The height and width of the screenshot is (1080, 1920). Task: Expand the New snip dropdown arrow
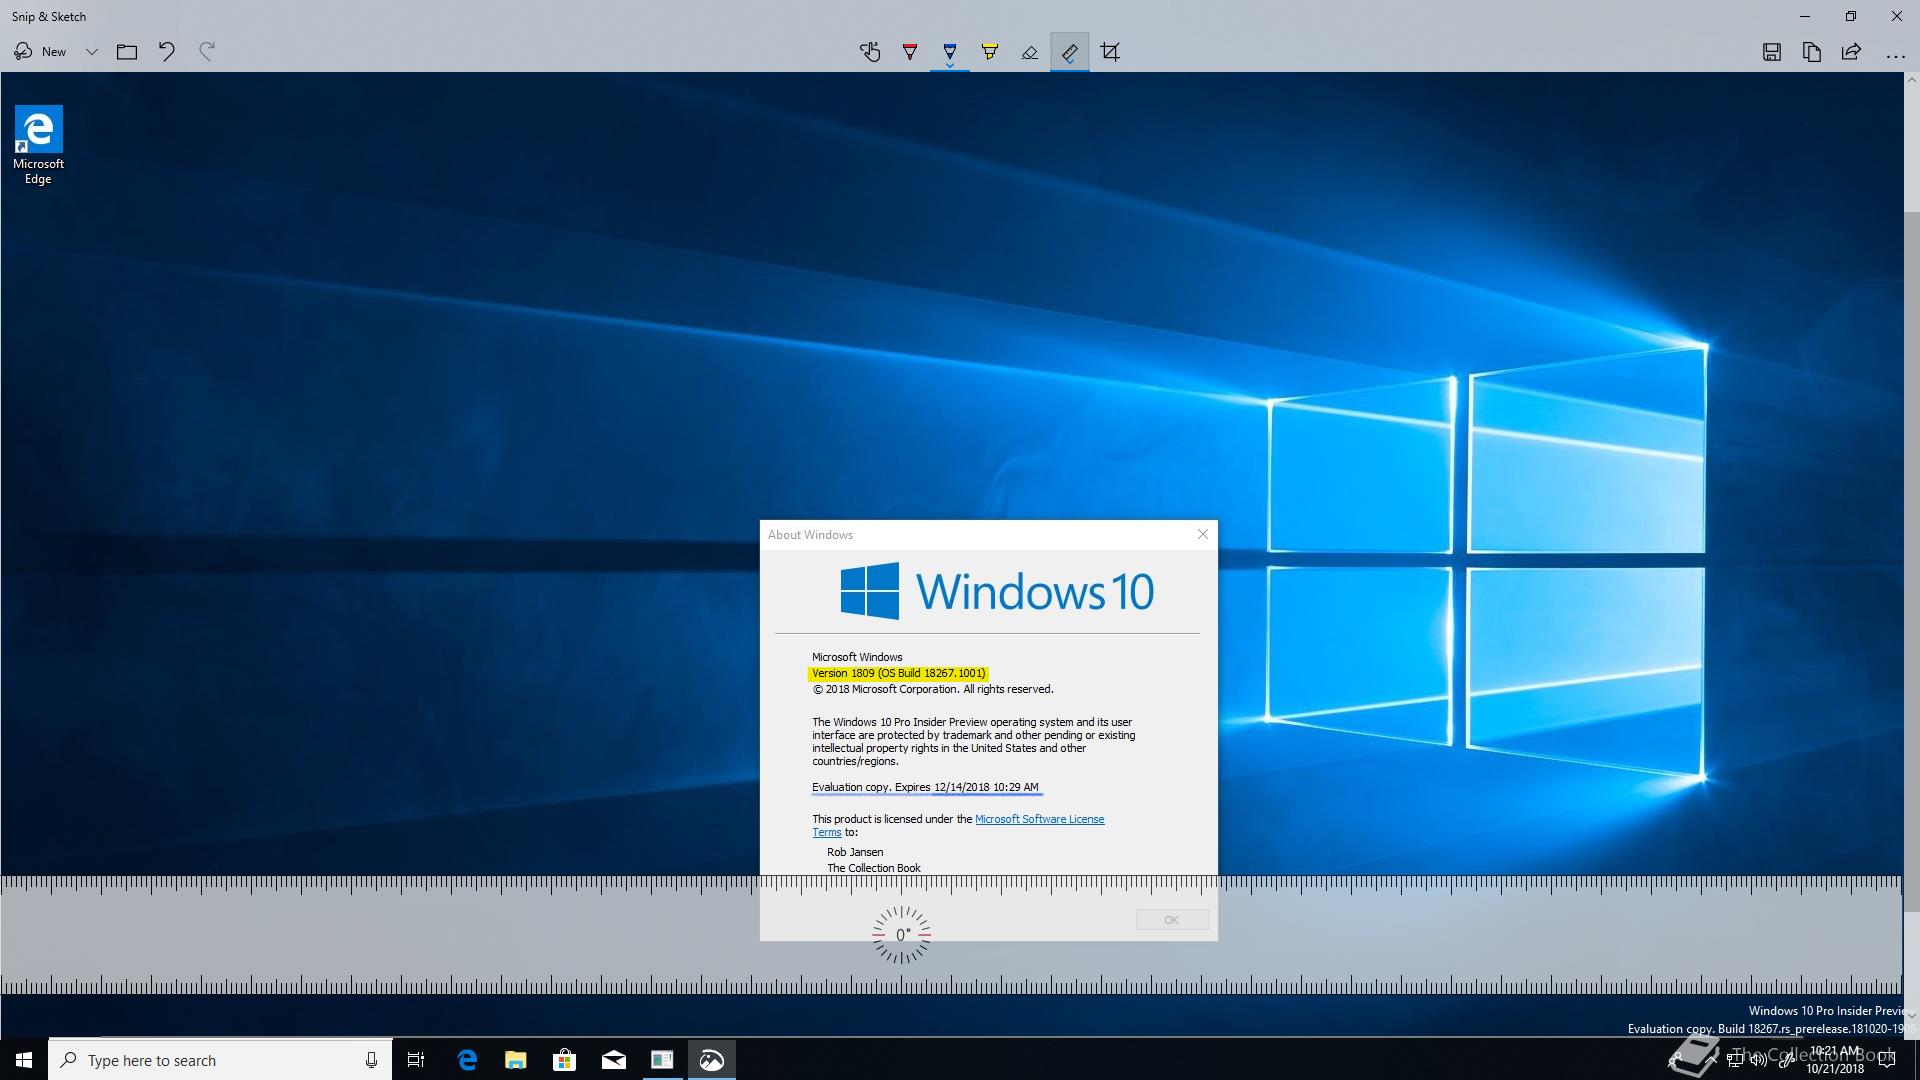point(91,52)
